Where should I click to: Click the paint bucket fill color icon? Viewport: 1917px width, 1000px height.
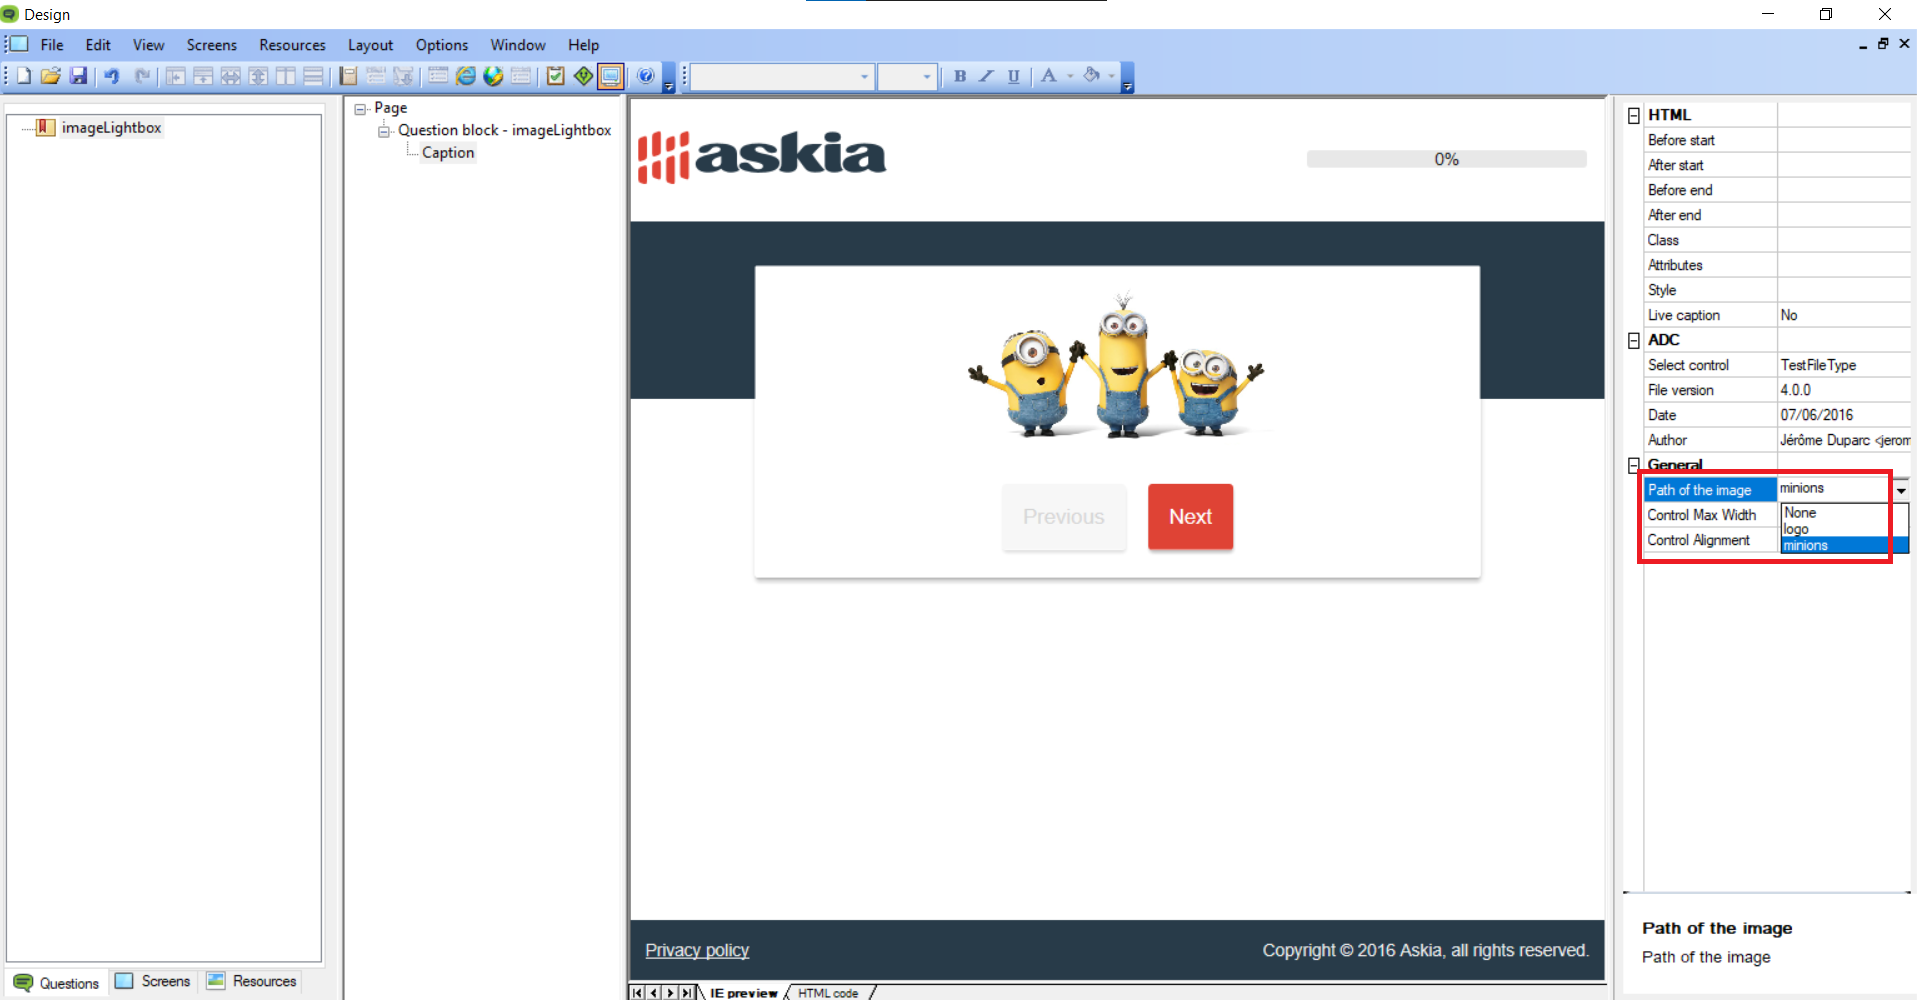coord(1091,76)
